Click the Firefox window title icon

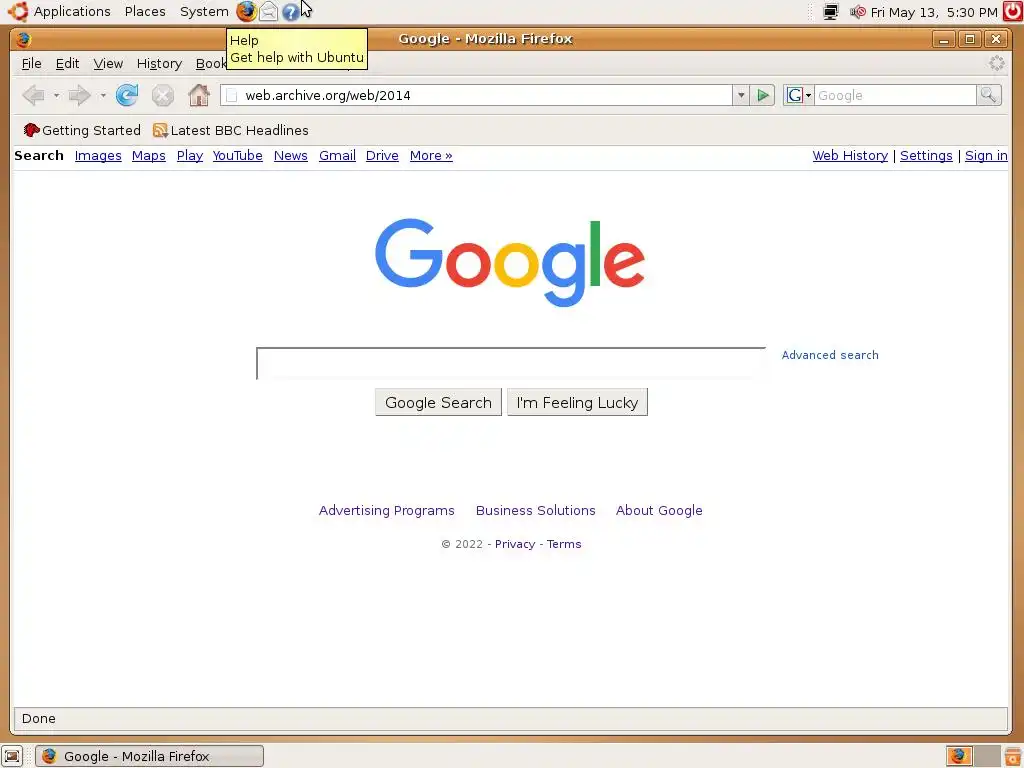(x=24, y=39)
